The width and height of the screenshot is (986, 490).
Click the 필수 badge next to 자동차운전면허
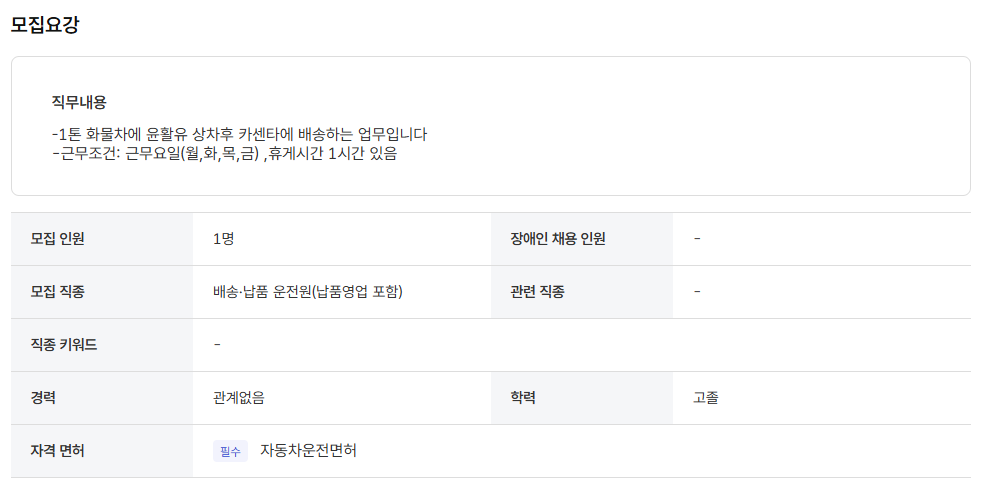(230, 451)
